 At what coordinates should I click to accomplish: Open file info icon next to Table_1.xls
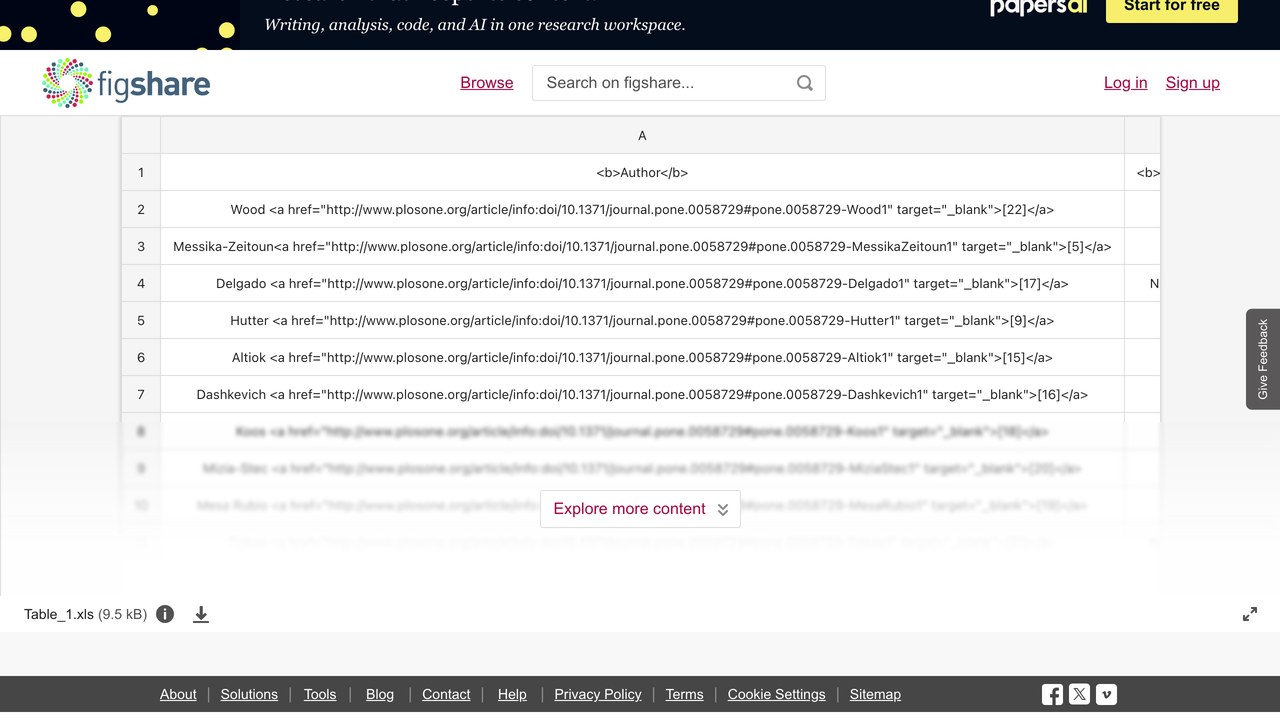point(165,614)
